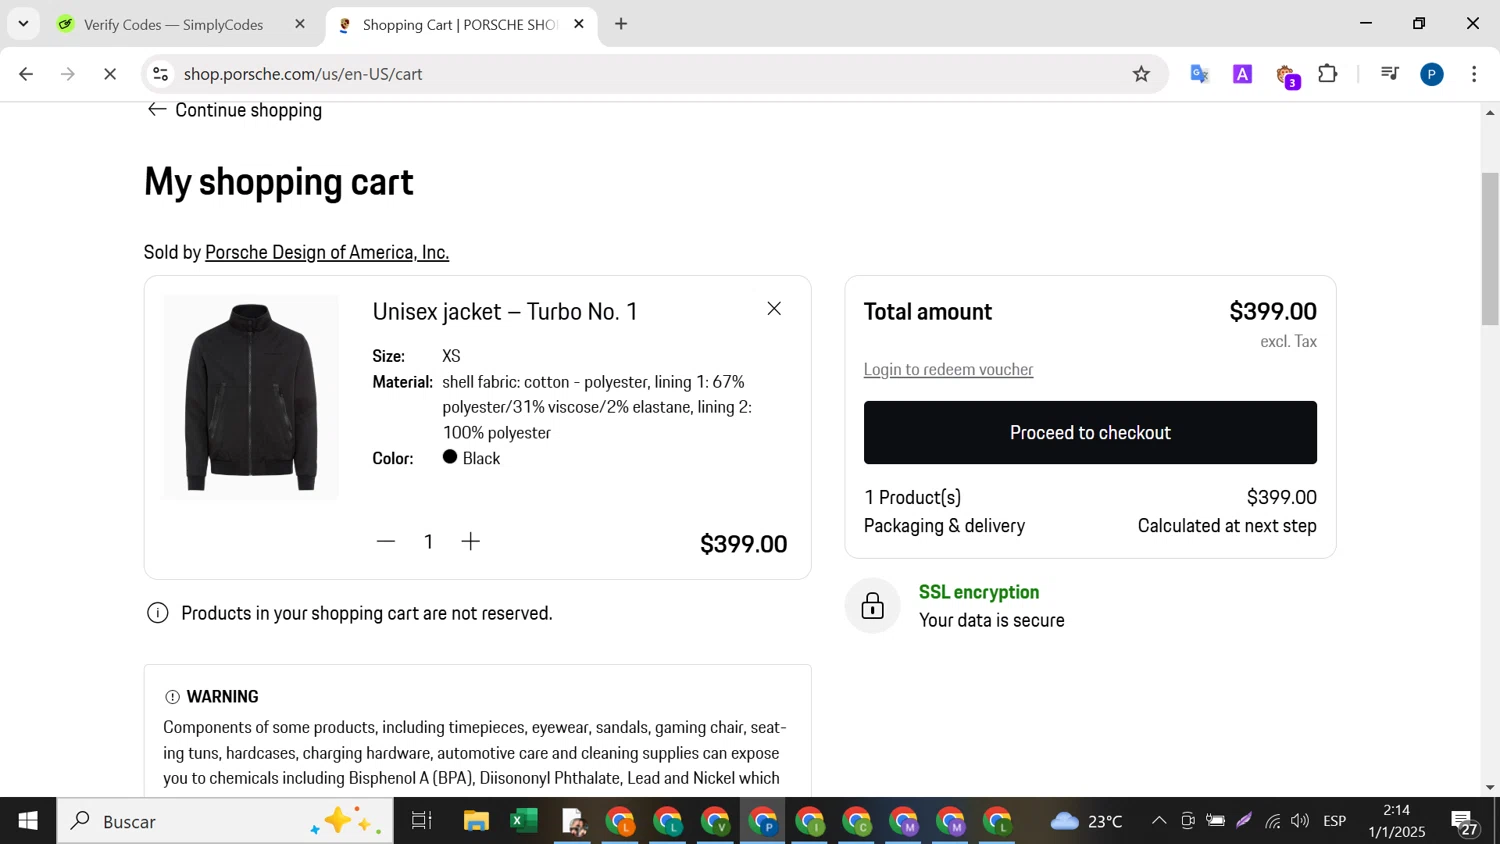Click the info icon beside not reserved notice
This screenshot has width=1500, height=844.
158,613
